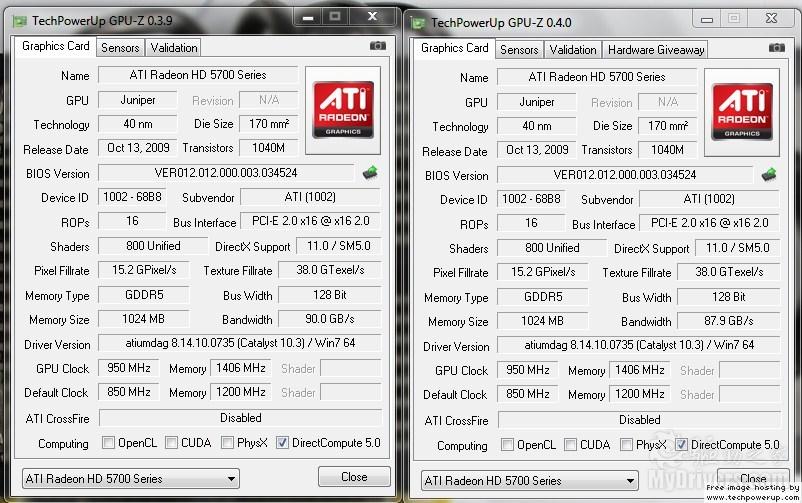
Task: Click the BIOS save chip icon in GPU-Z 0.4.0
Action: coord(769,175)
